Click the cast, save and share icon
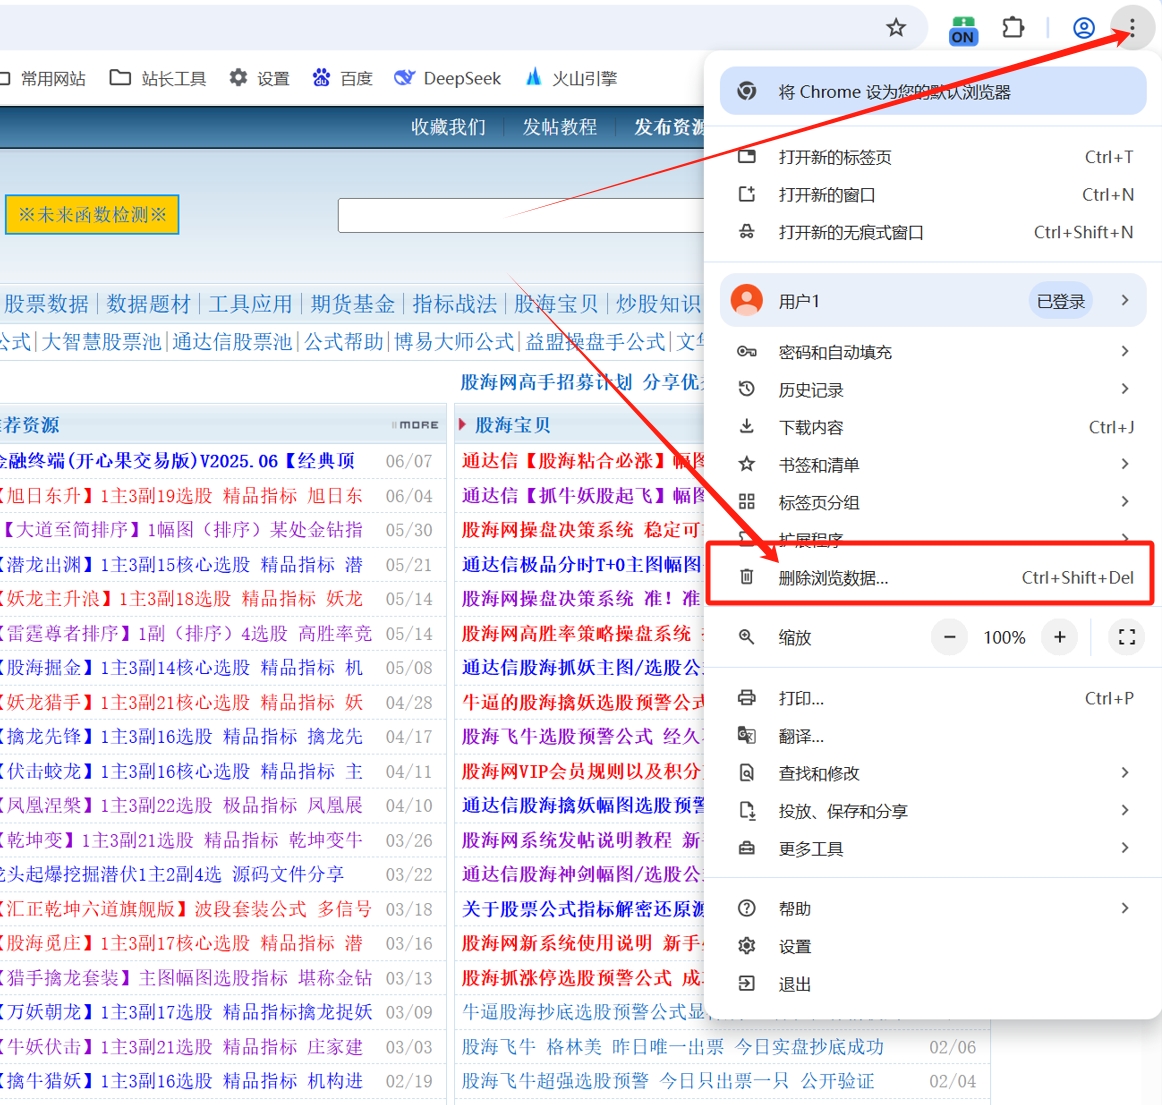1162x1105 pixels. (x=747, y=811)
